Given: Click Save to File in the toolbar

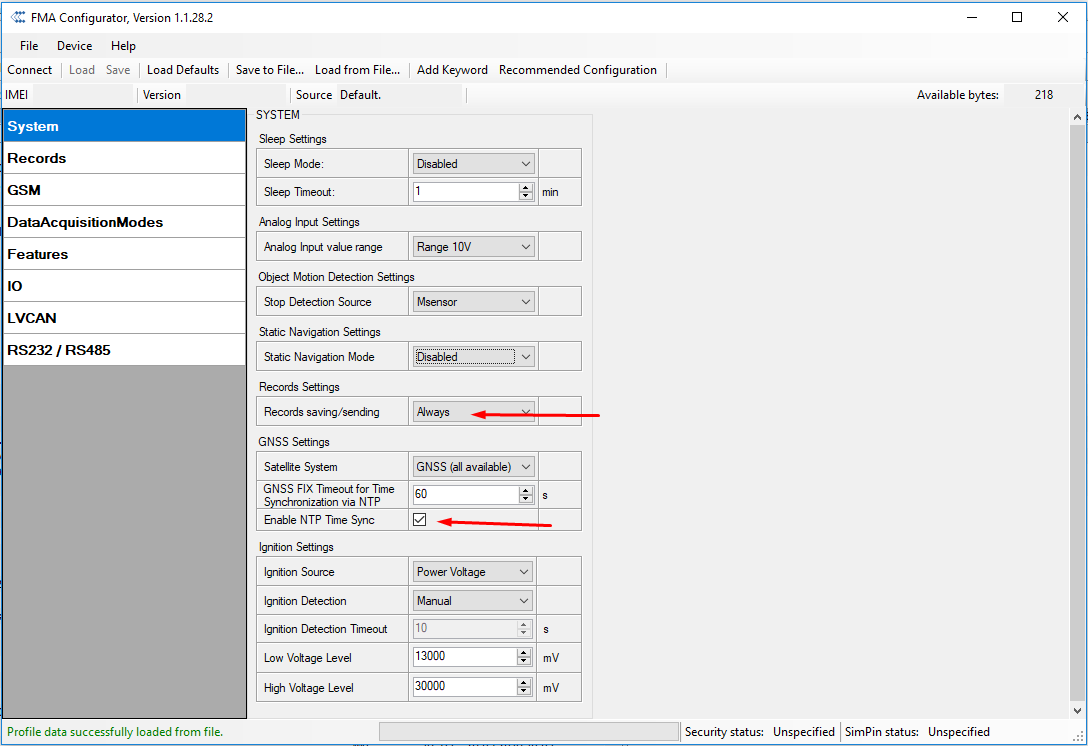Looking at the screenshot, I should coord(270,70).
